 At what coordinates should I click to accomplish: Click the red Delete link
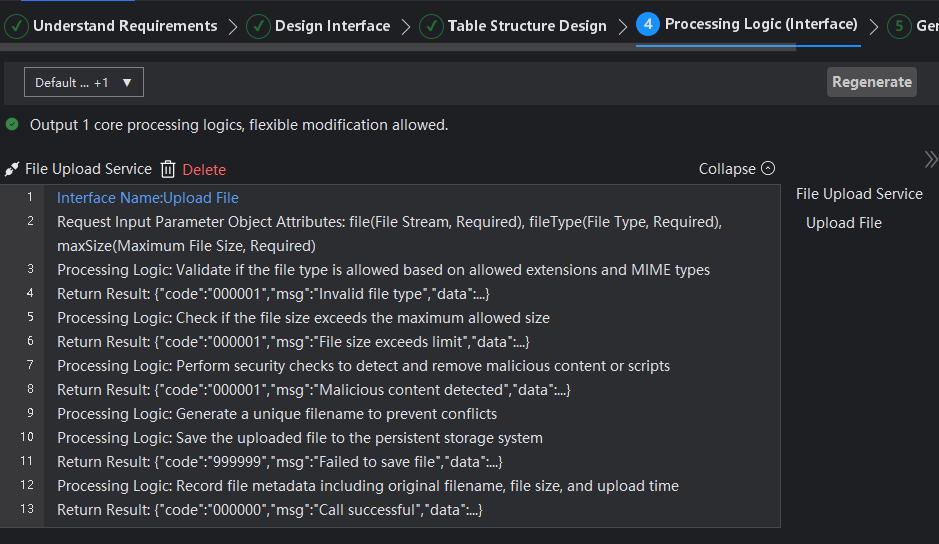coord(204,170)
